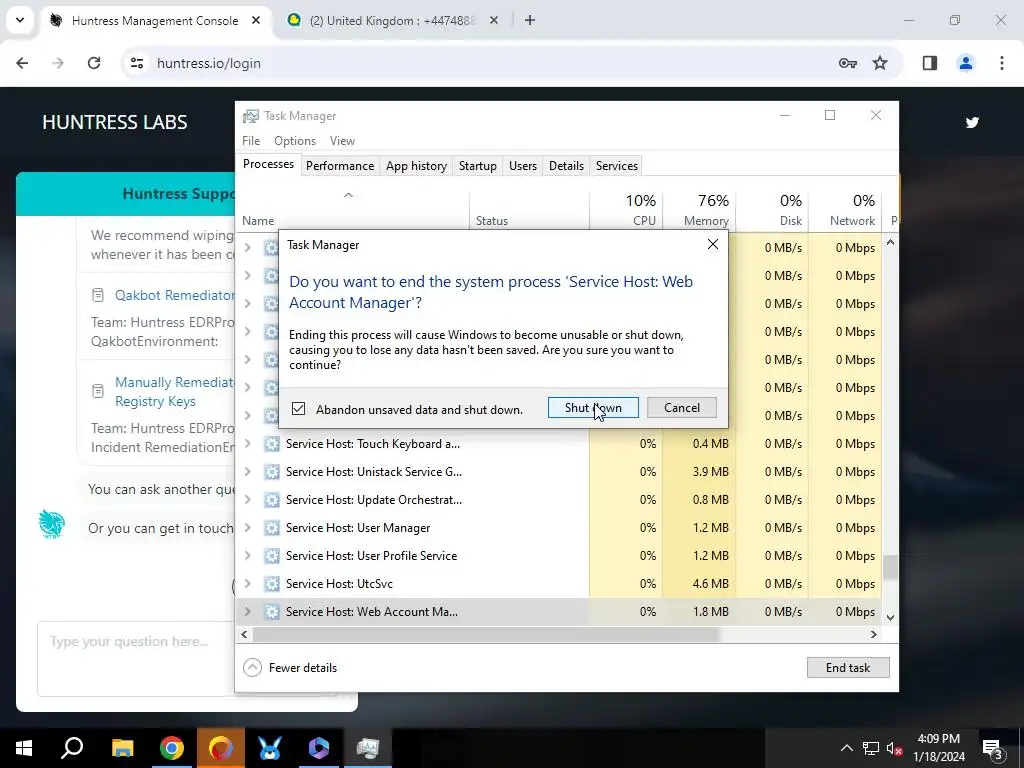This screenshot has height=768, width=1024.
Task: Switch to the Startup tab
Action: pyautogui.click(x=477, y=166)
